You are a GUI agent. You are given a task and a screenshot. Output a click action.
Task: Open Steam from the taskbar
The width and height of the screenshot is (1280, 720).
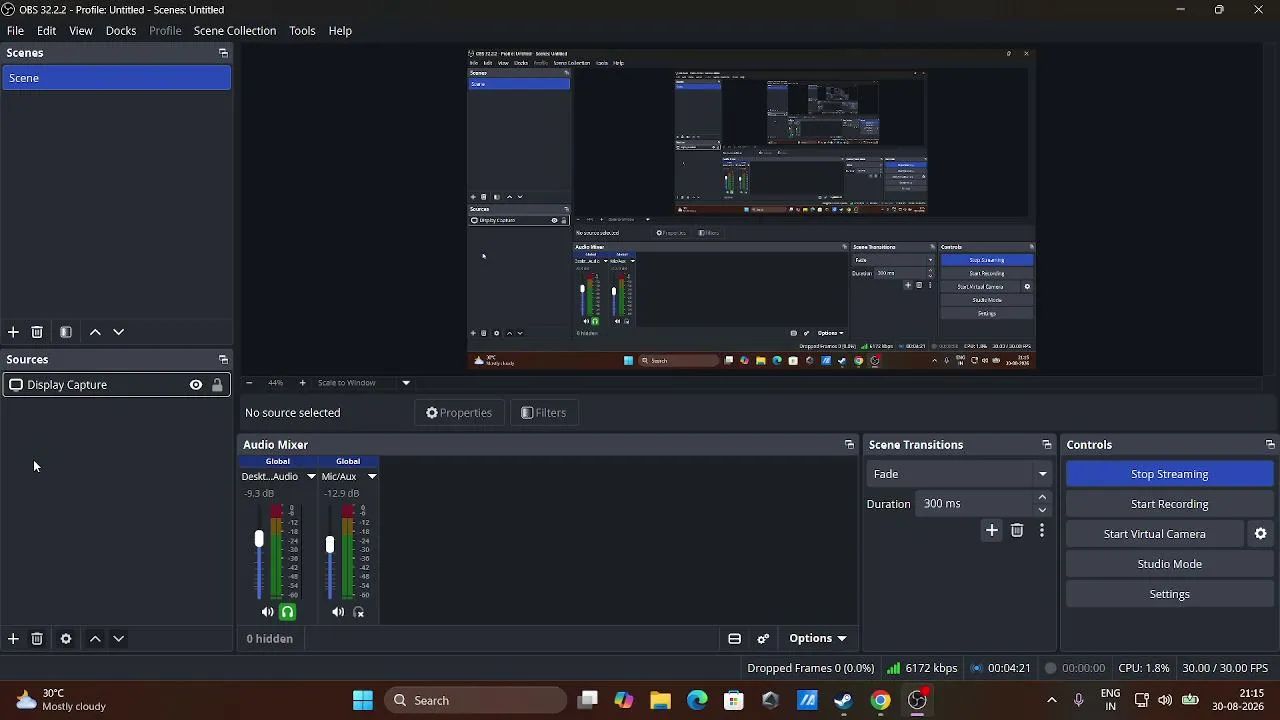(x=844, y=701)
